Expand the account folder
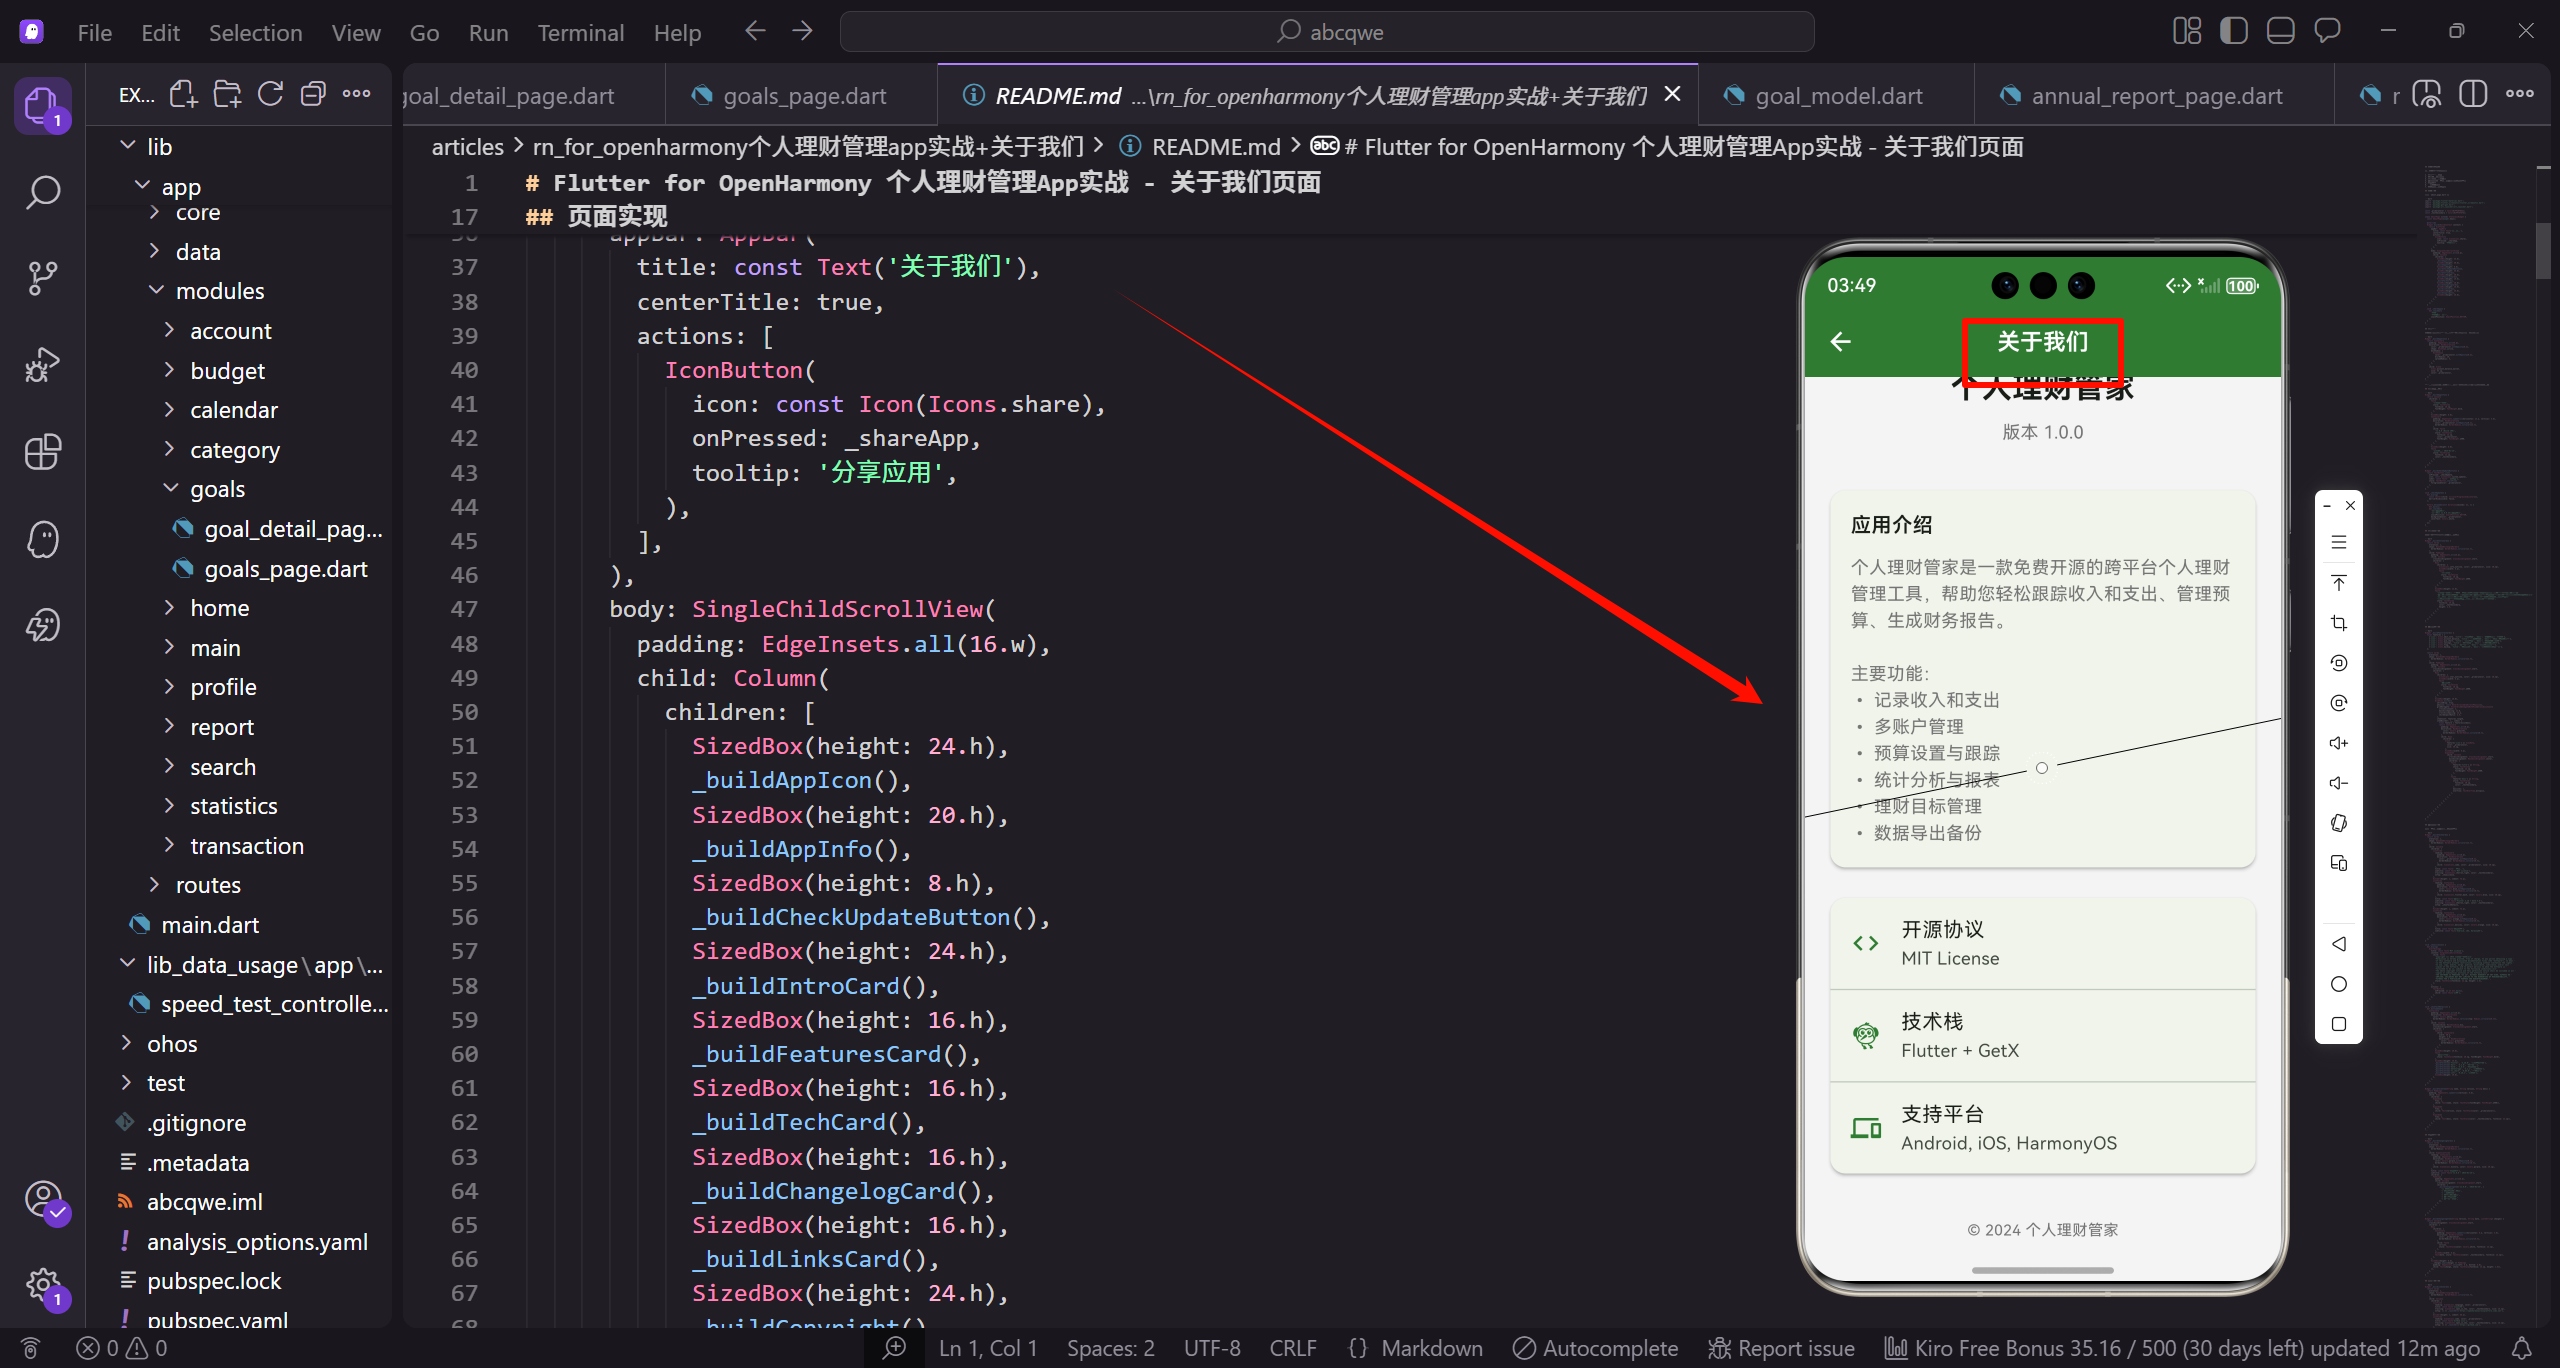The height and width of the screenshot is (1368, 2560). pos(230,331)
